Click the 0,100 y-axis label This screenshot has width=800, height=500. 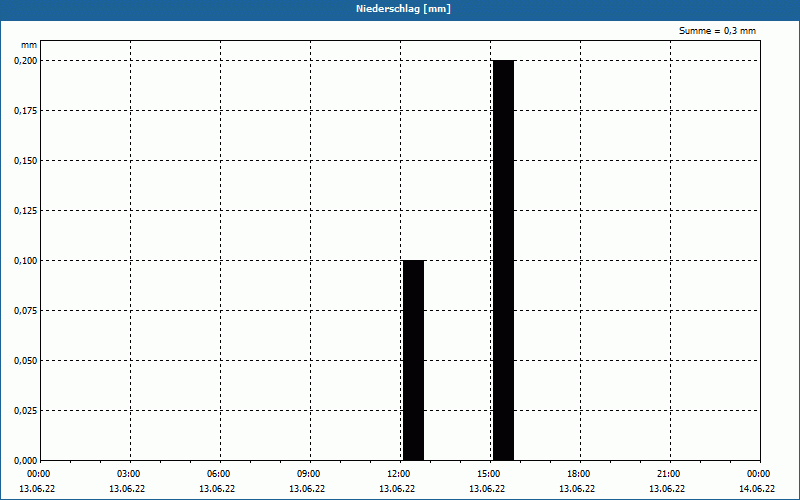[x=25, y=261]
